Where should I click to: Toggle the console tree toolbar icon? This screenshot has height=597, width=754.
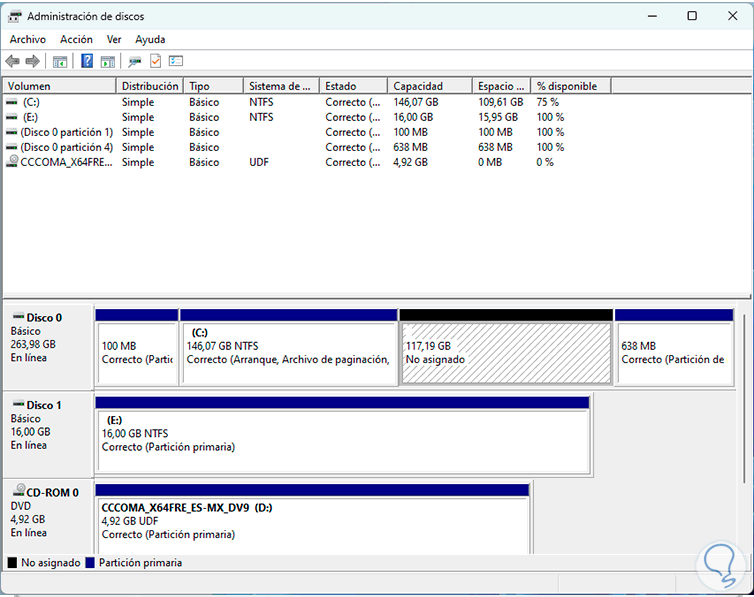point(60,61)
